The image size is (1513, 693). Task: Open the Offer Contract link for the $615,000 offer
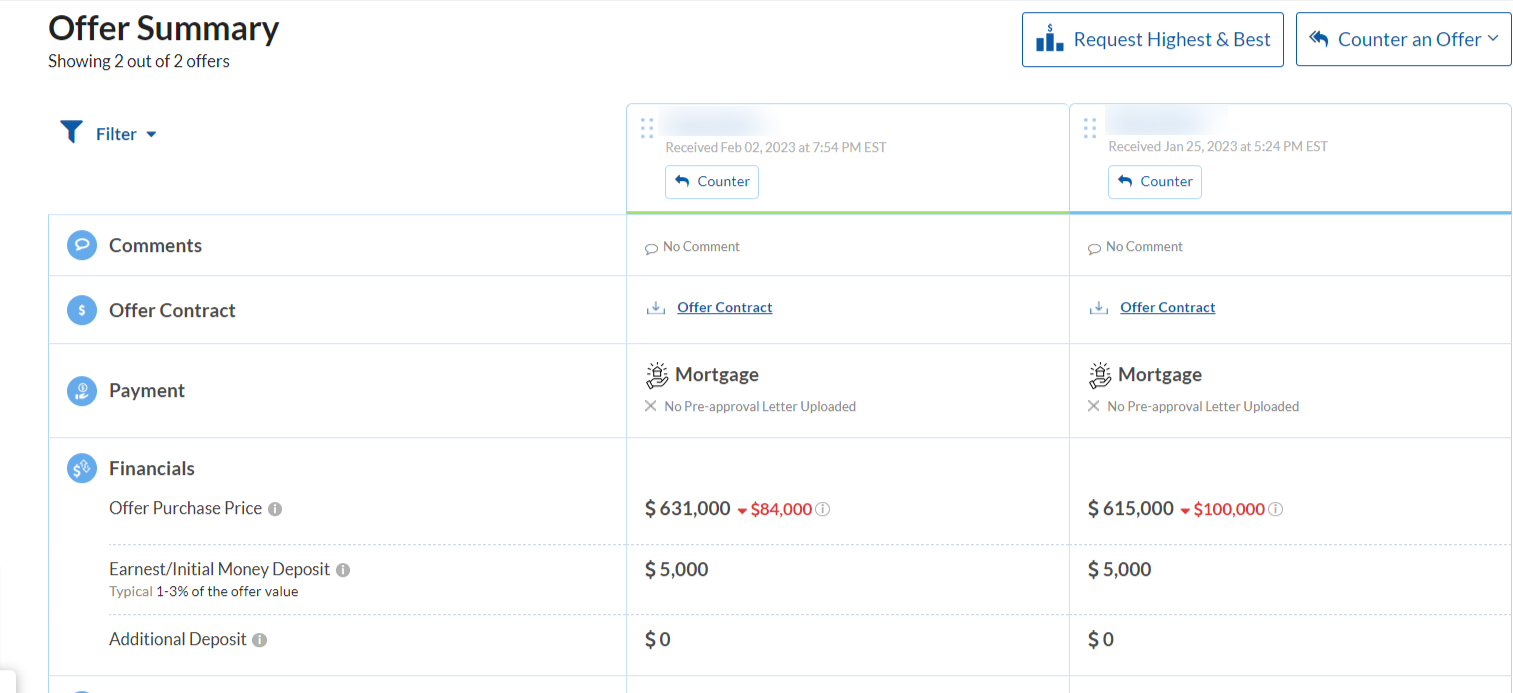pyautogui.click(x=1167, y=308)
